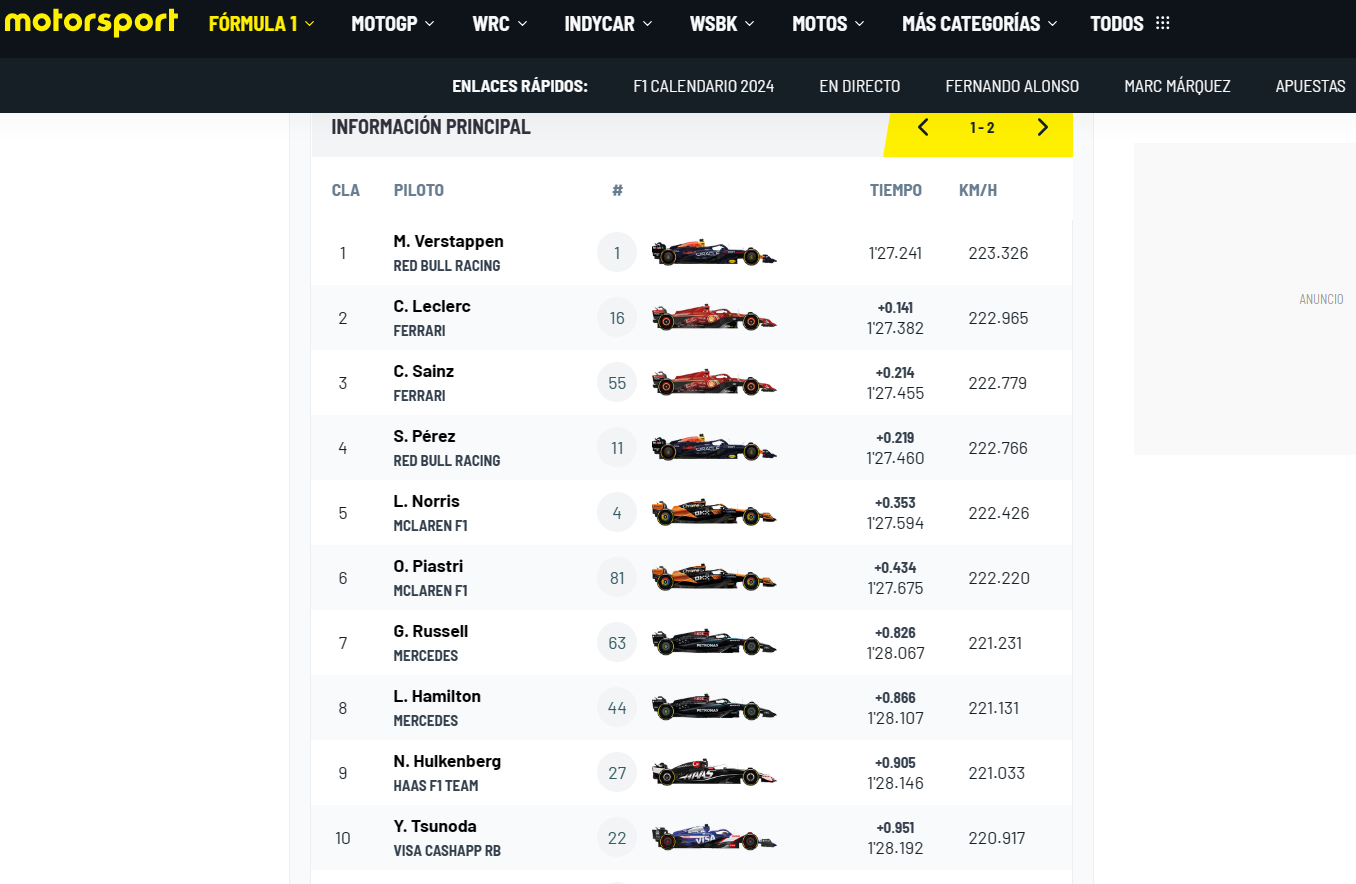
Task: Click the ANUNCIO ad placeholder
Action: point(1321,299)
